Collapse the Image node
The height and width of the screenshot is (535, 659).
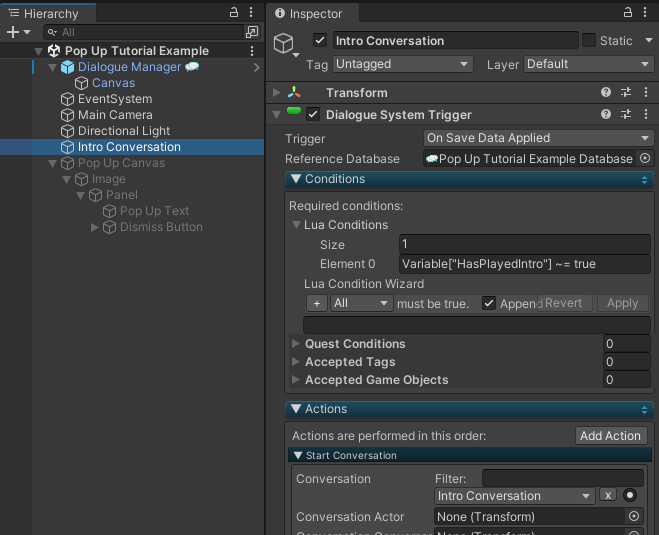(66, 179)
